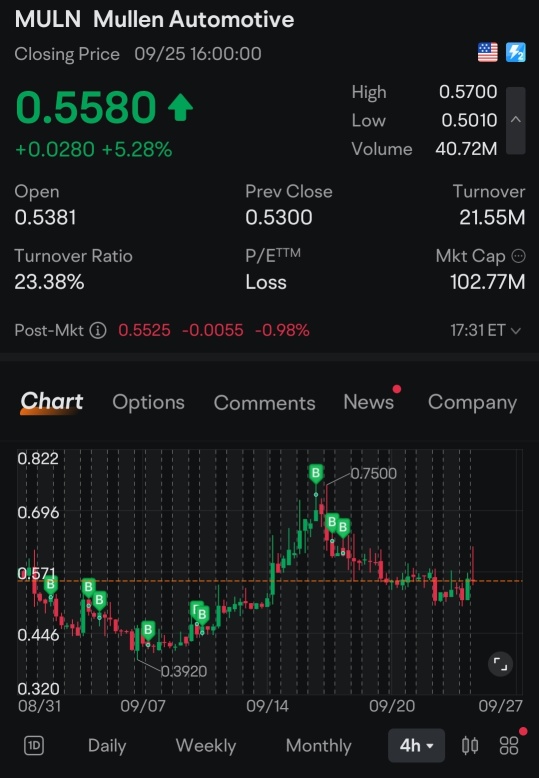Expand chart to fullscreen

[x=500, y=664]
